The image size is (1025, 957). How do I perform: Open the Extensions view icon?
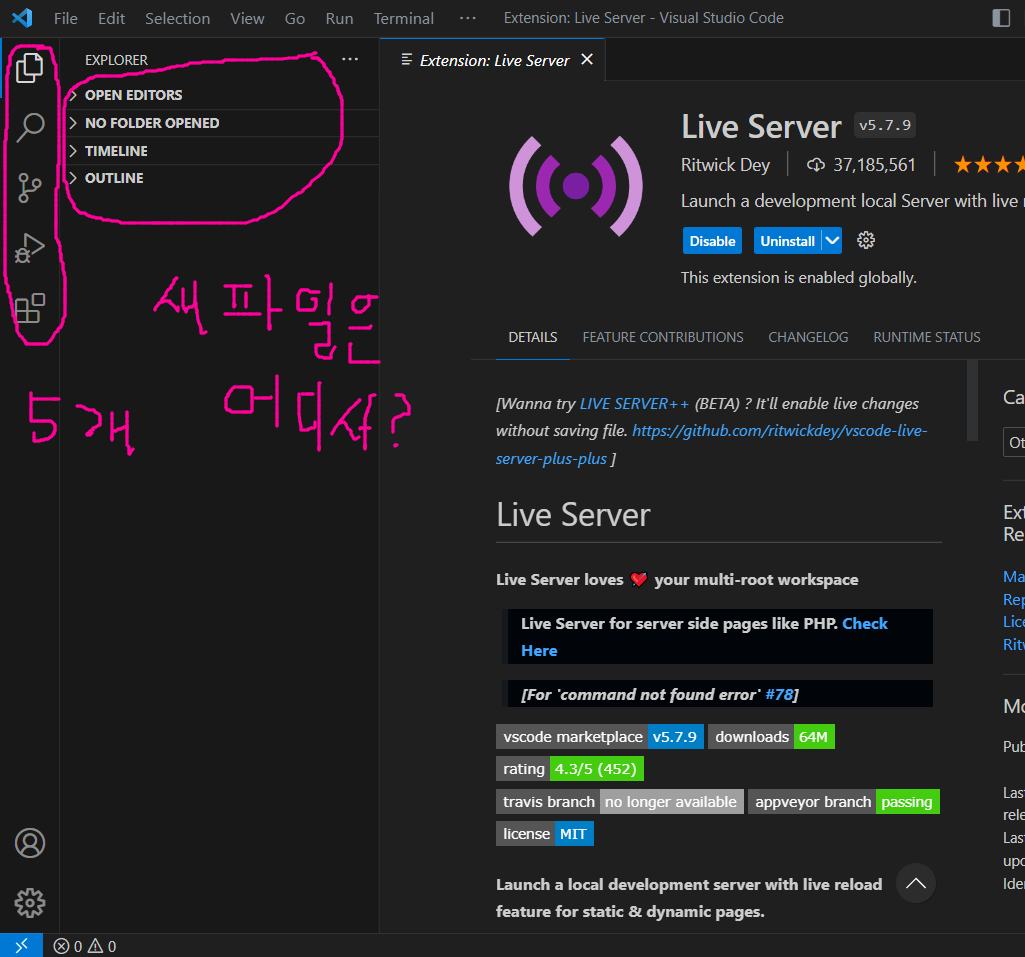pyautogui.click(x=29, y=308)
